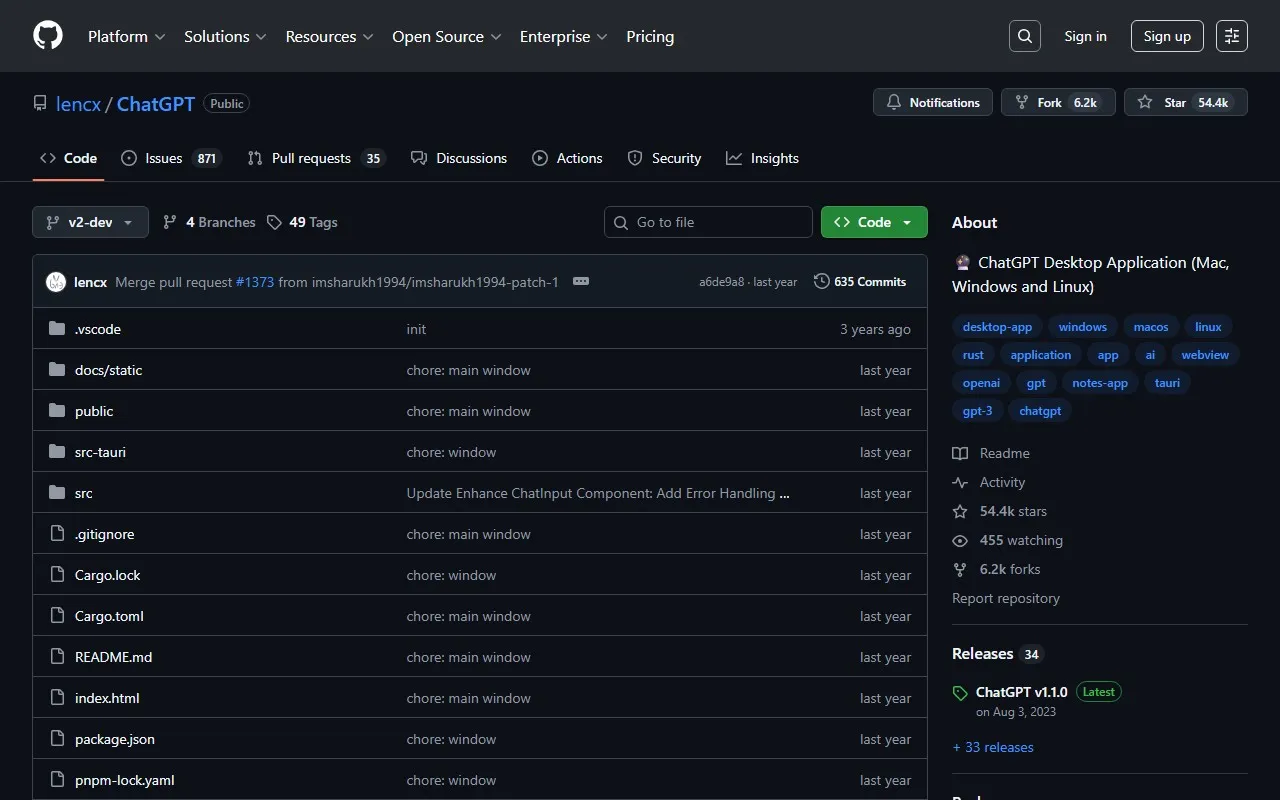The height and width of the screenshot is (800, 1280).
Task: Expand the Platform menu in header
Action: pyautogui.click(x=126, y=36)
